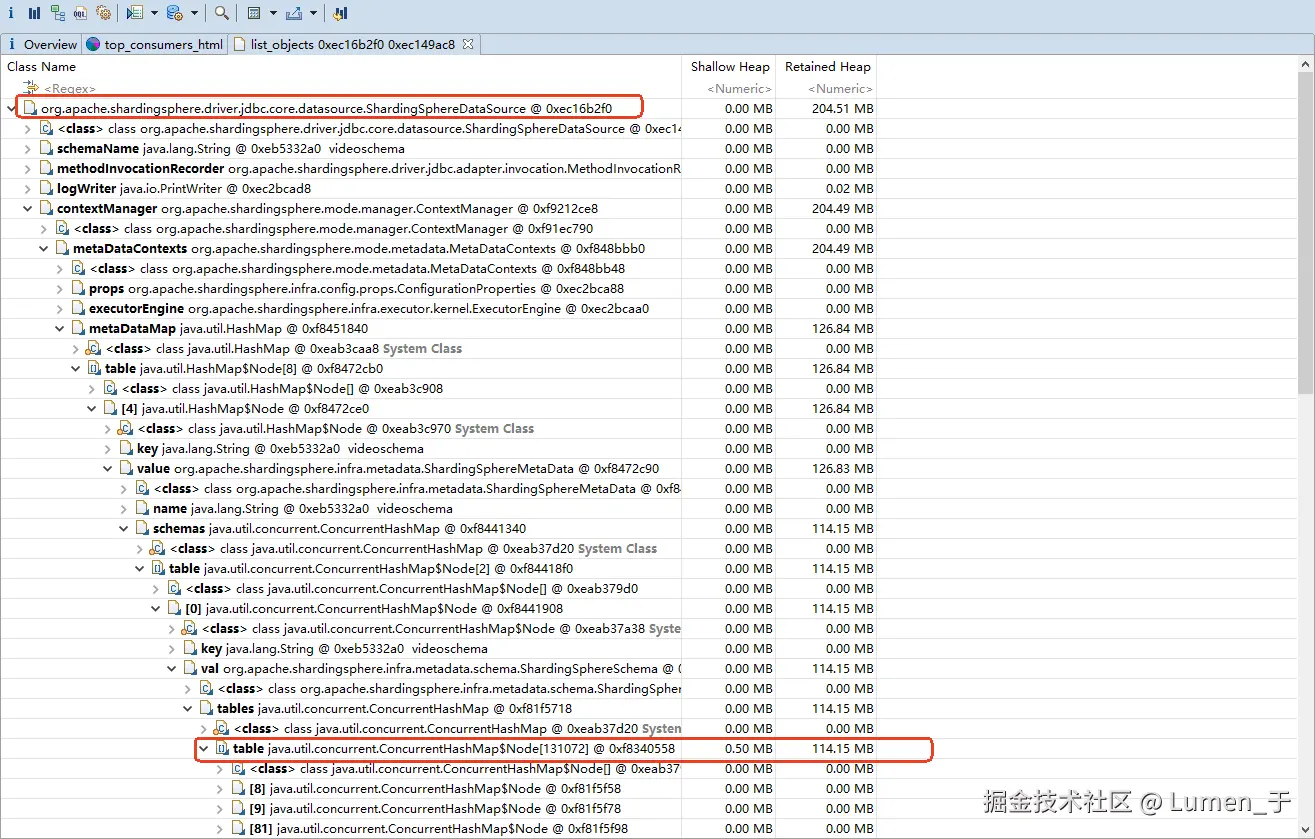
Task: Close the list_objects tab
Action: (468, 44)
